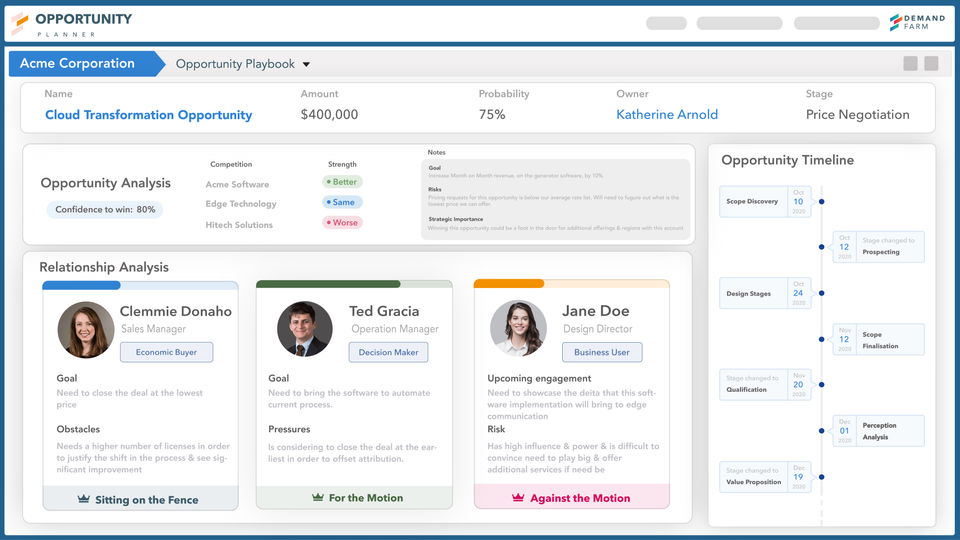The width and height of the screenshot is (960, 540).
Task: Select the Design Stages Oct 24 timeline entry
Action: (x=765, y=293)
